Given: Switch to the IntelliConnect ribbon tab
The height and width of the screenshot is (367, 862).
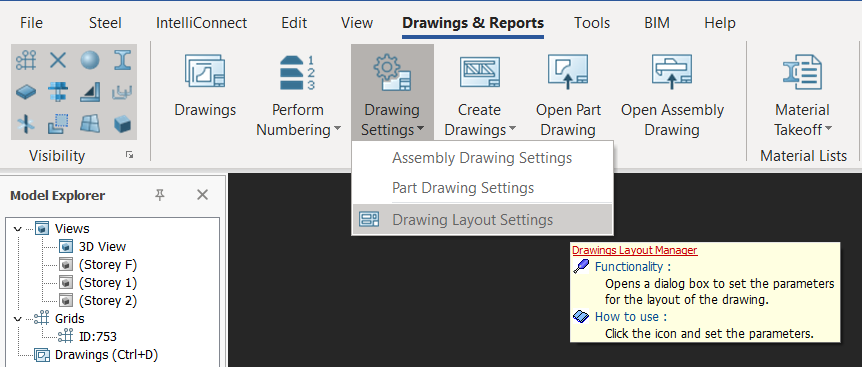Looking at the screenshot, I should (x=201, y=23).
